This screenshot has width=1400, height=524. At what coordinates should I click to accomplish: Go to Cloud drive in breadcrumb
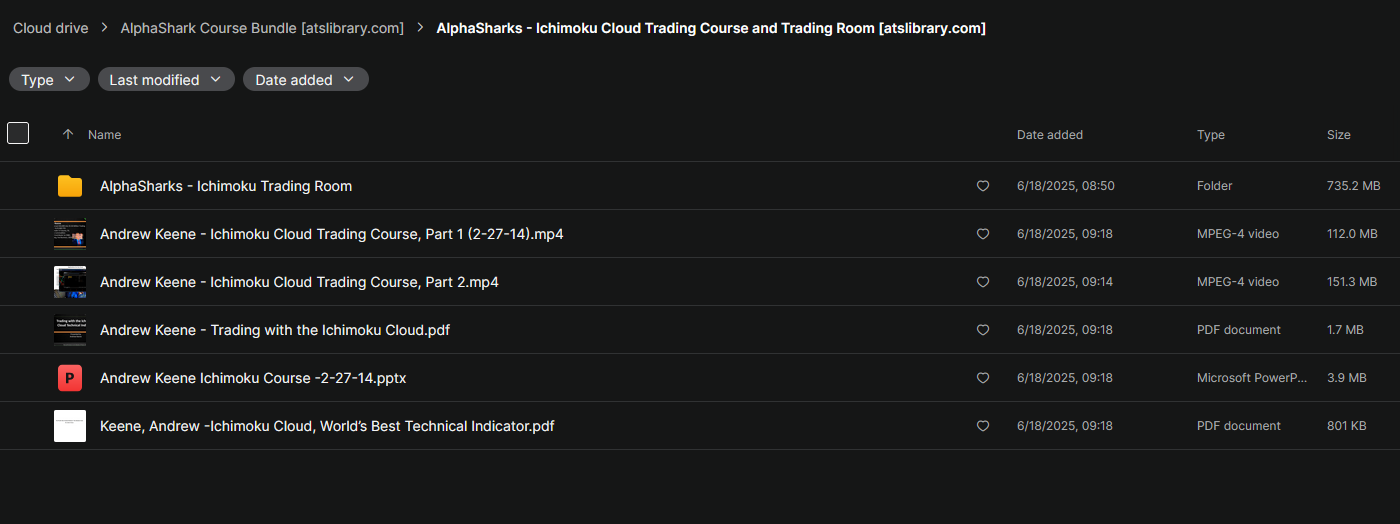pyautogui.click(x=50, y=28)
